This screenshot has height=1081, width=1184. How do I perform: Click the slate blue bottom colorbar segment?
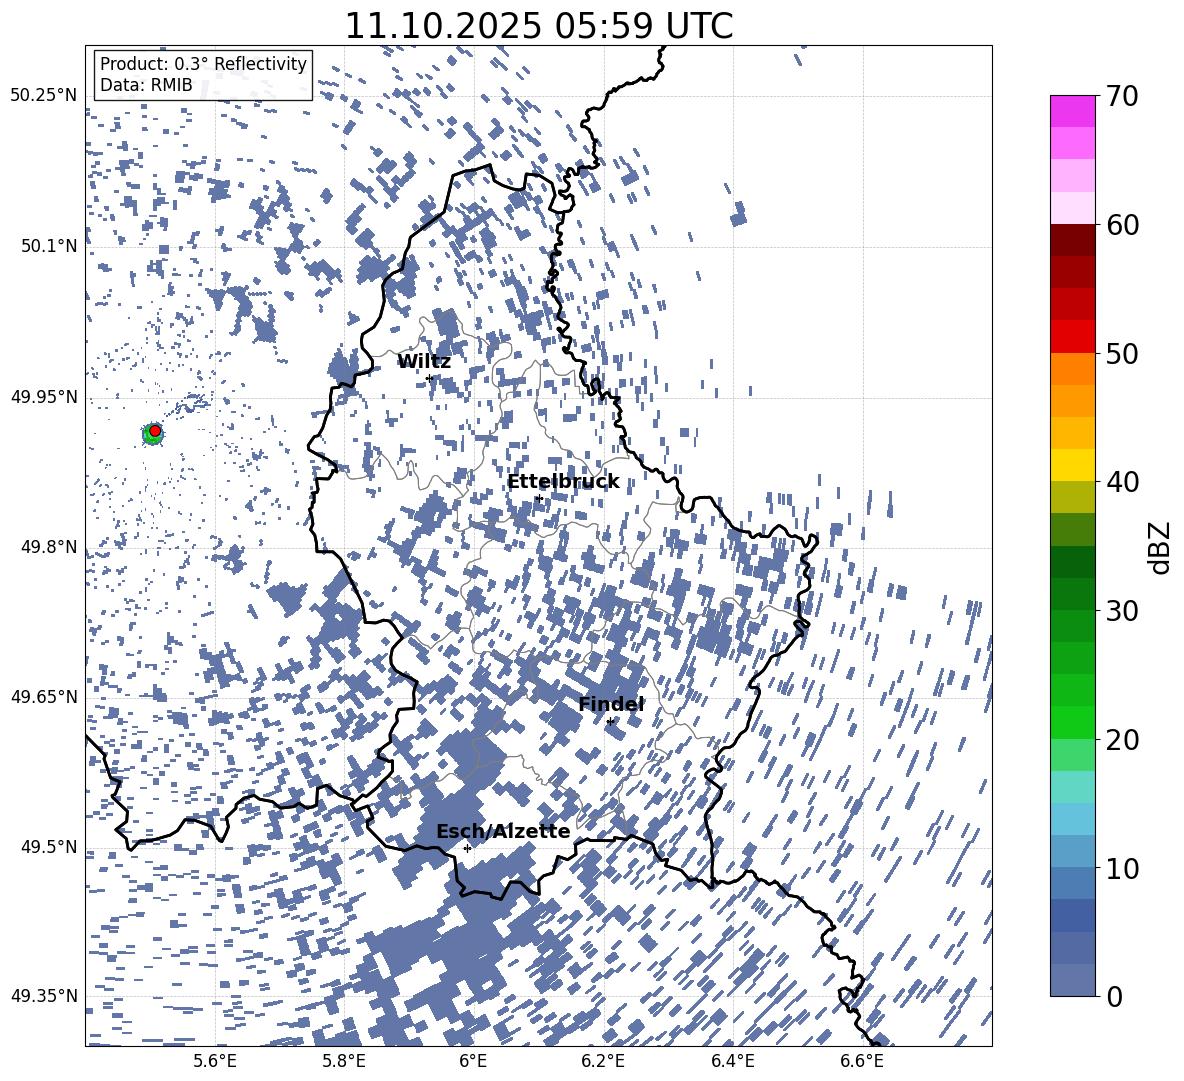click(1072, 980)
